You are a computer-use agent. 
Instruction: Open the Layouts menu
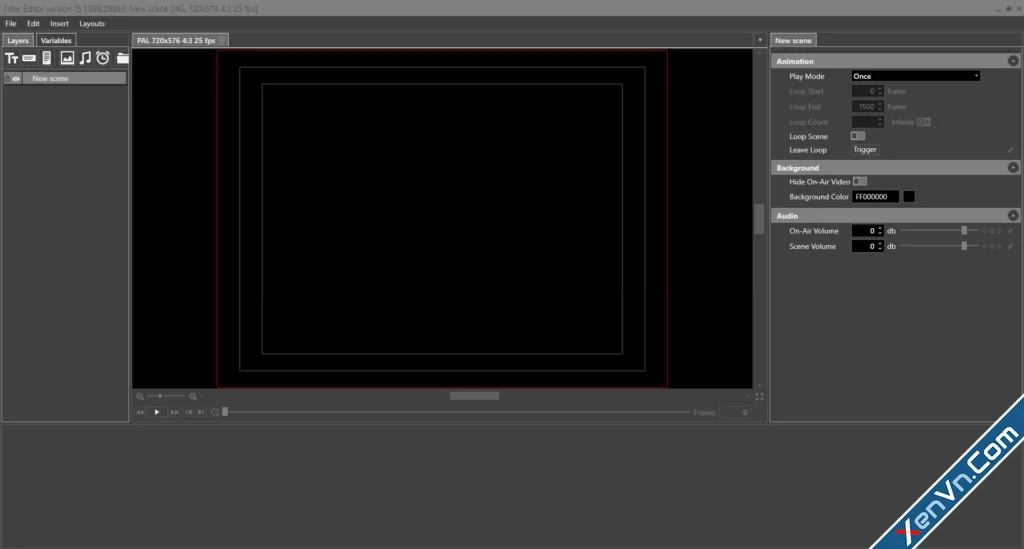tap(91, 24)
